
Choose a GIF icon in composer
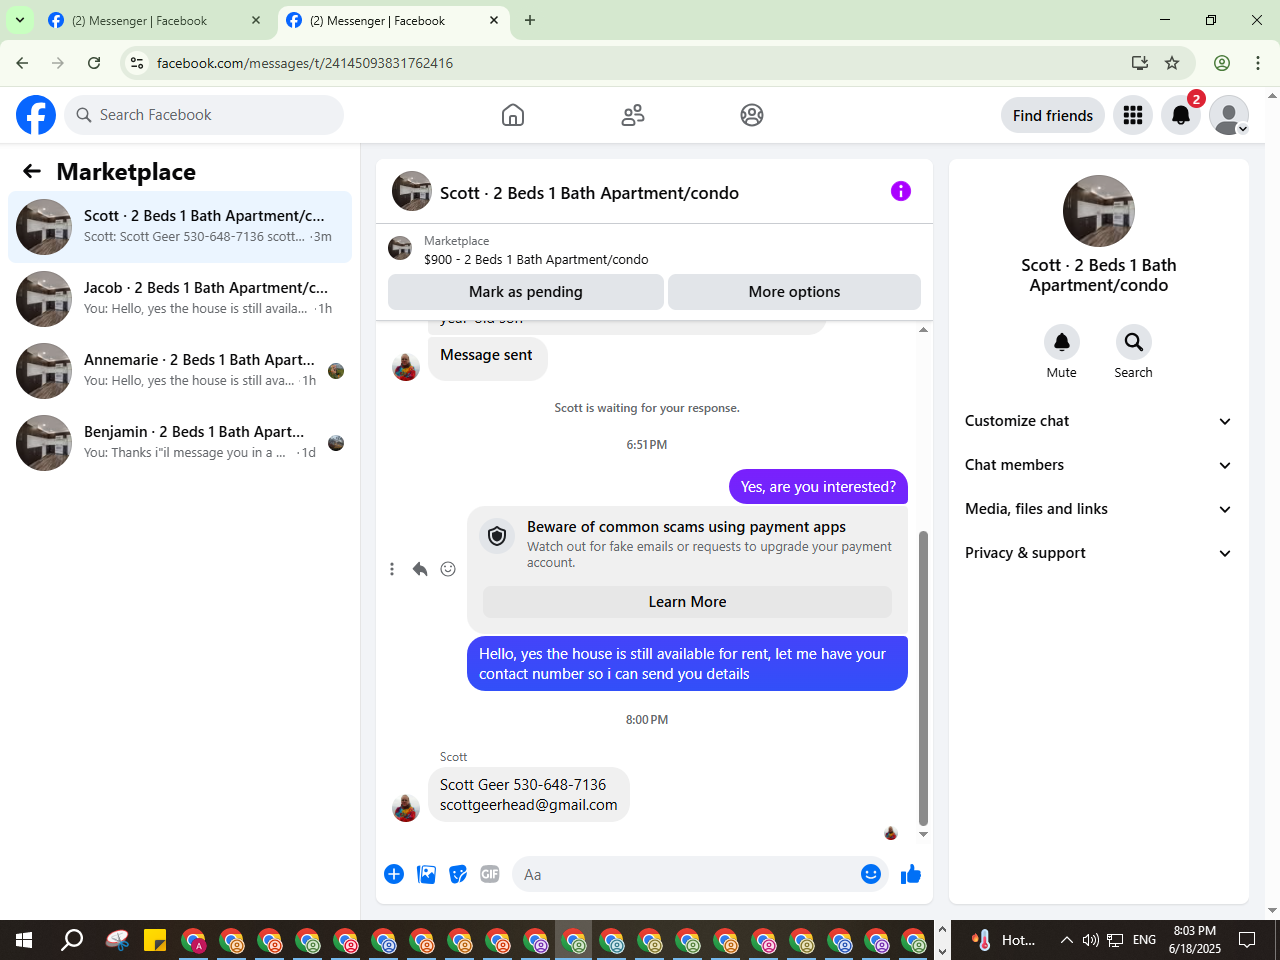[x=490, y=874]
